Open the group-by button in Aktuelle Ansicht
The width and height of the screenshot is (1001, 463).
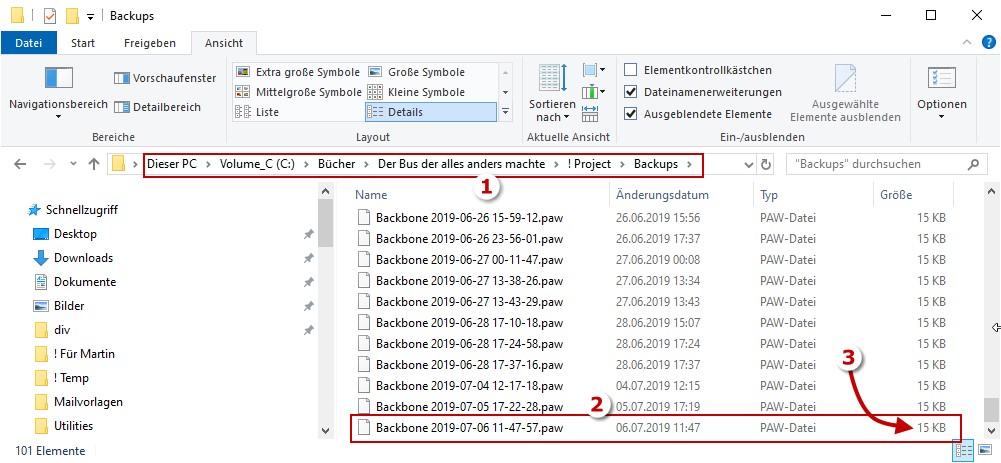pos(594,70)
